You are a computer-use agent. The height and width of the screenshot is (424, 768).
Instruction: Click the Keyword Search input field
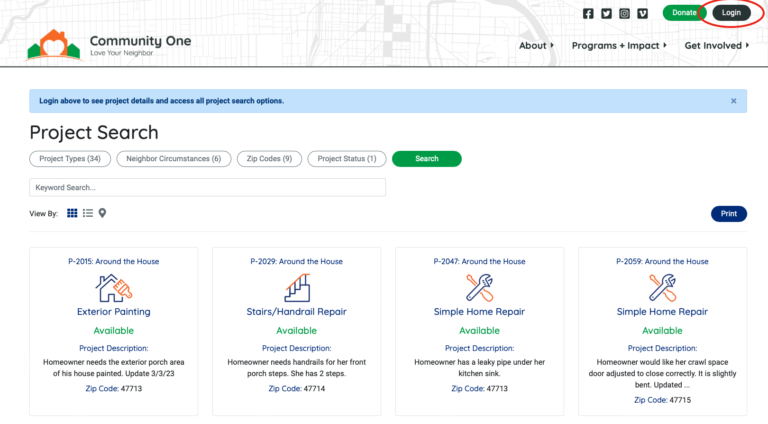(x=207, y=187)
